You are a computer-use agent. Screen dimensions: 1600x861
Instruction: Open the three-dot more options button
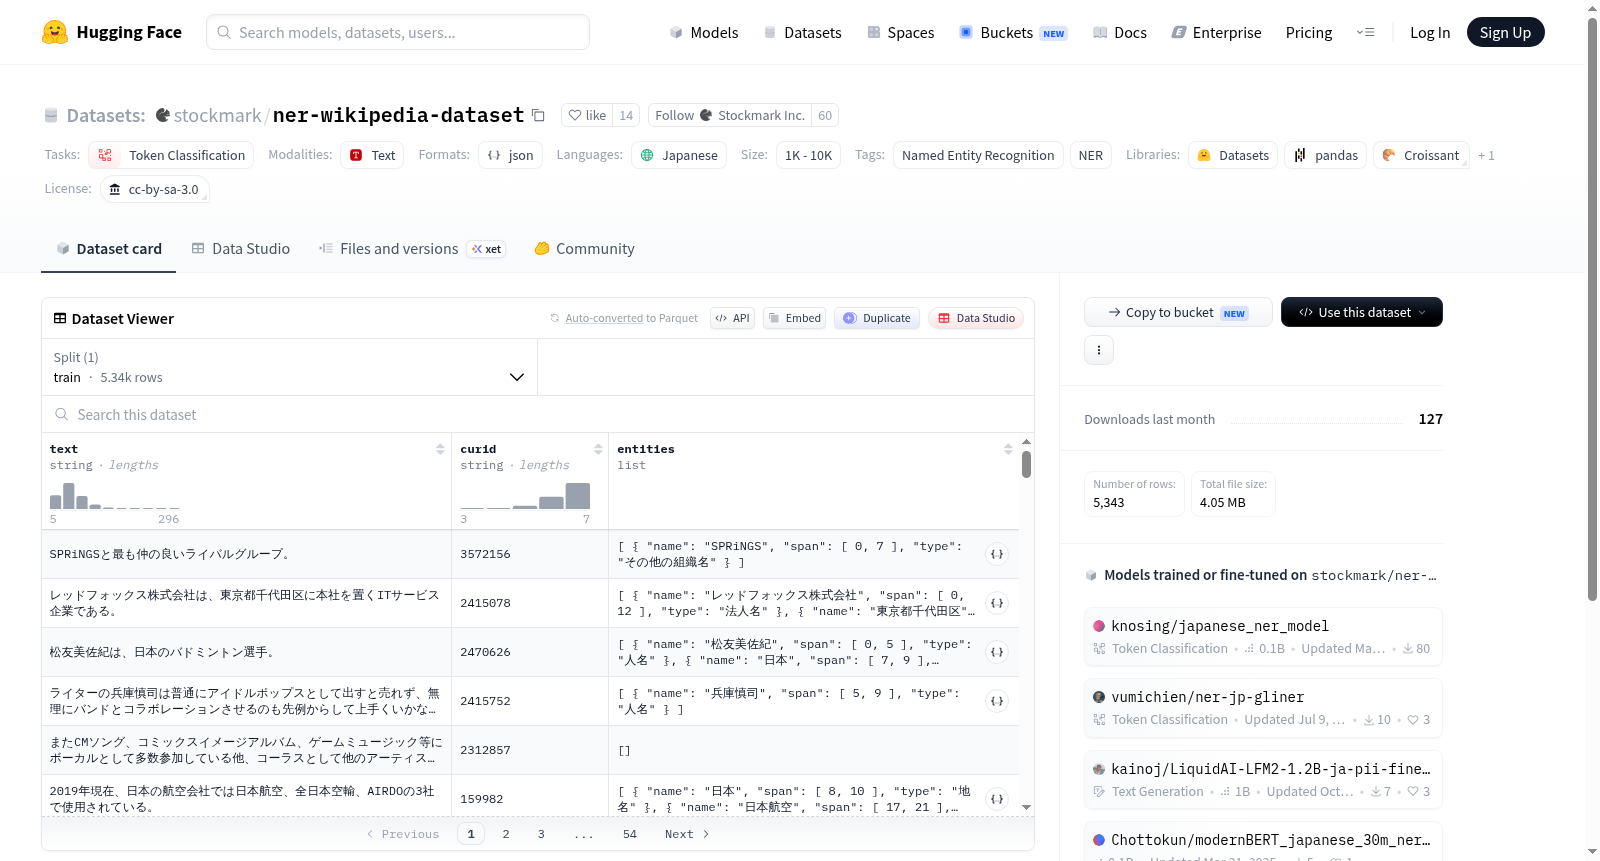tap(1099, 350)
